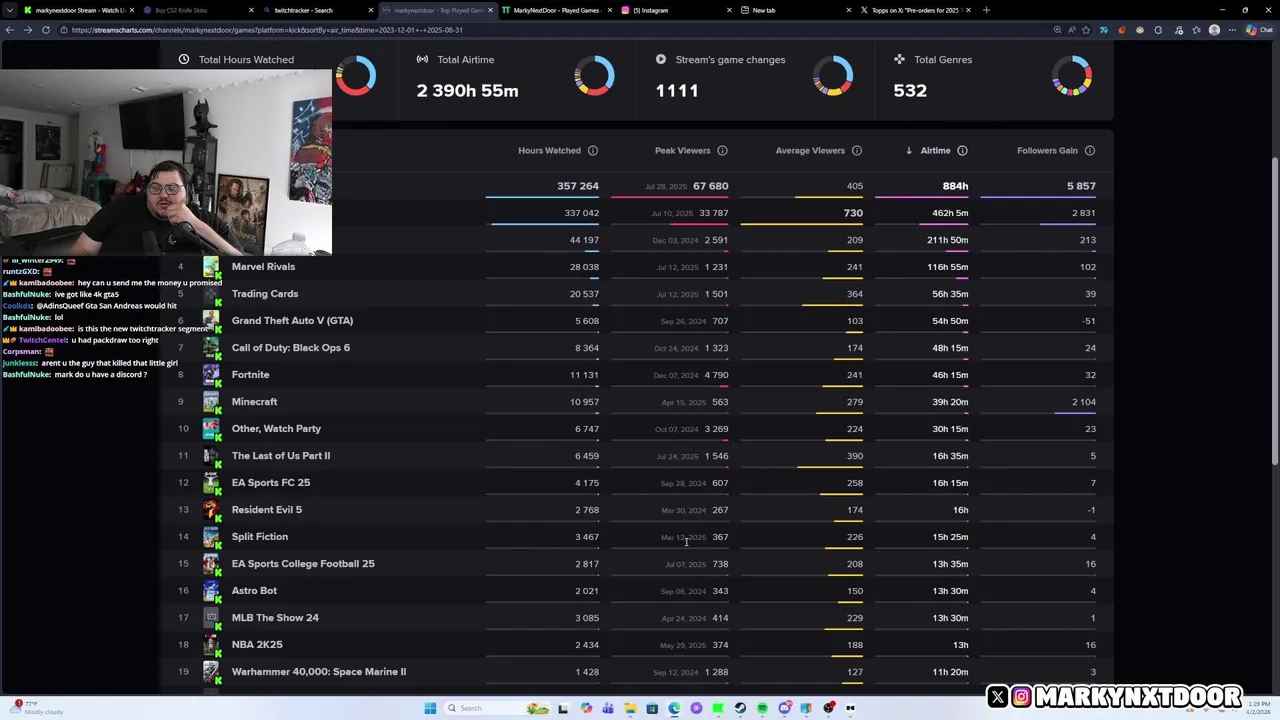
Task: Click the 357 264 hours watched value
Action: click(578, 186)
